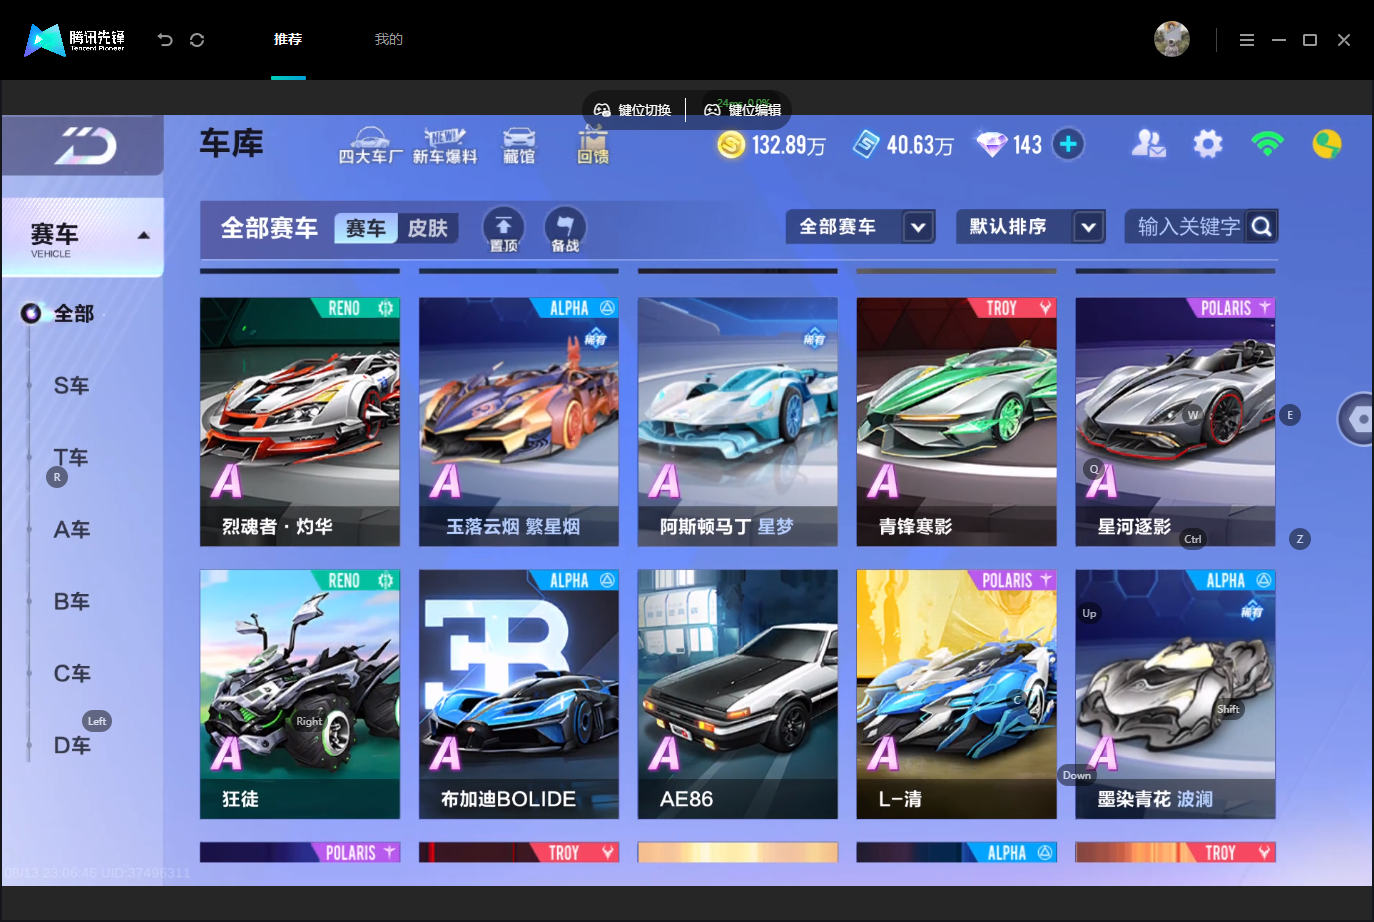Switch to the 赛车 view toggle
The width and height of the screenshot is (1374, 922).
tap(366, 229)
